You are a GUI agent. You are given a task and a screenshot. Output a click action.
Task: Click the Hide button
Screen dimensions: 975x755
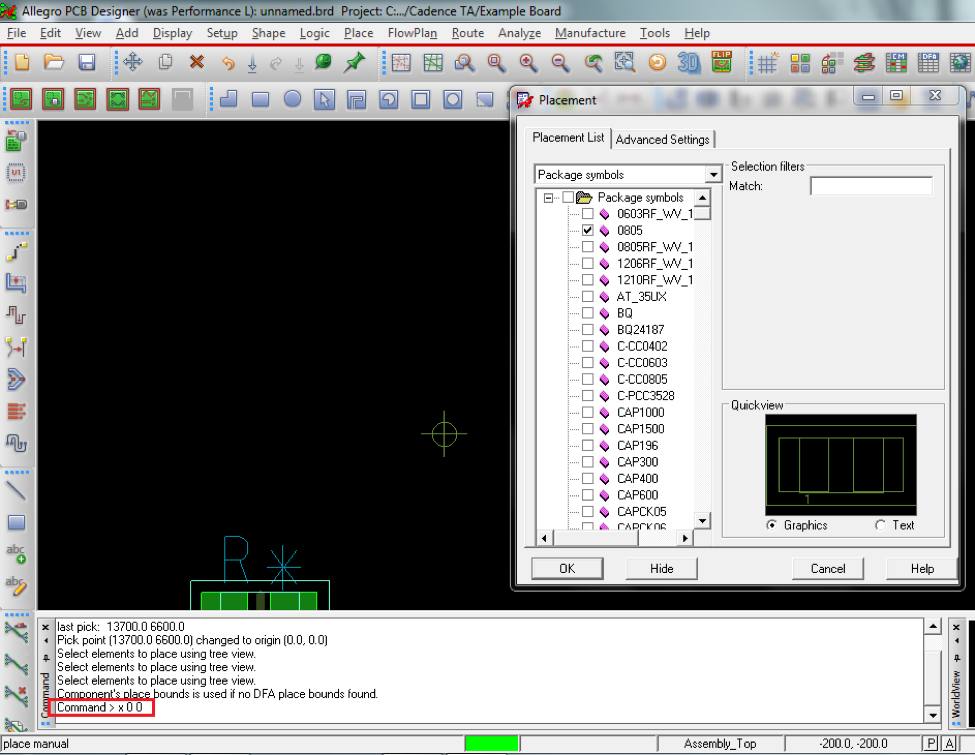(x=662, y=568)
